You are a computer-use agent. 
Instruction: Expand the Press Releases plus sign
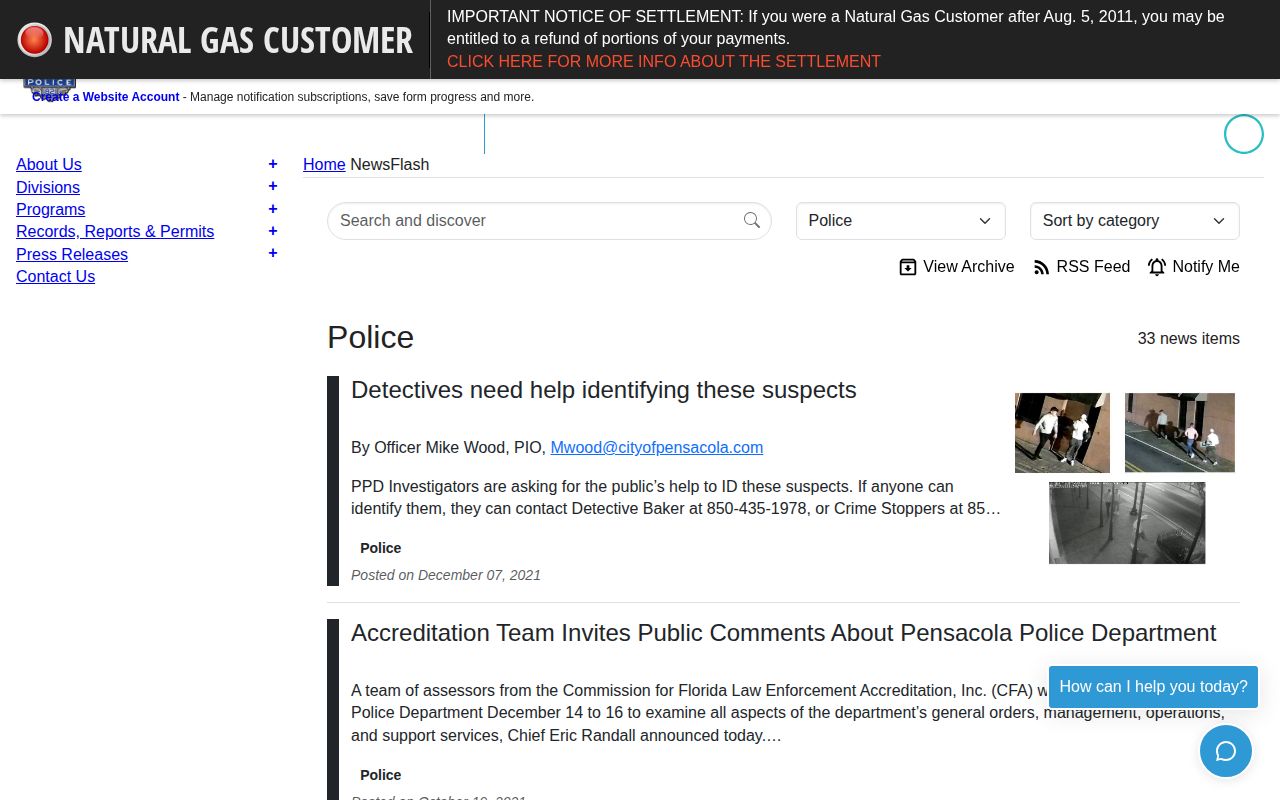273,253
